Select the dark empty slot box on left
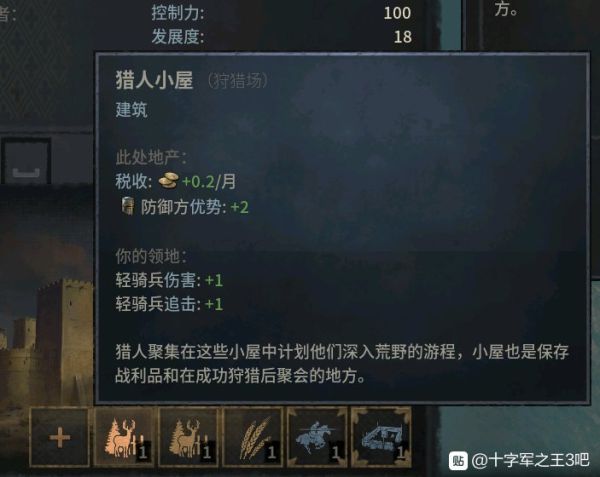 26,160
